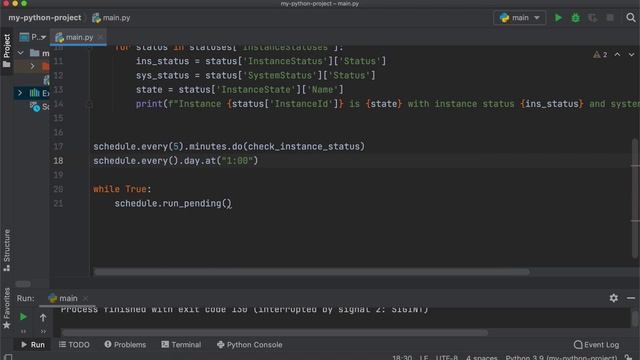The image size is (640, 360).
Task: Open the Python Console tool window
Action: (249, 345)
